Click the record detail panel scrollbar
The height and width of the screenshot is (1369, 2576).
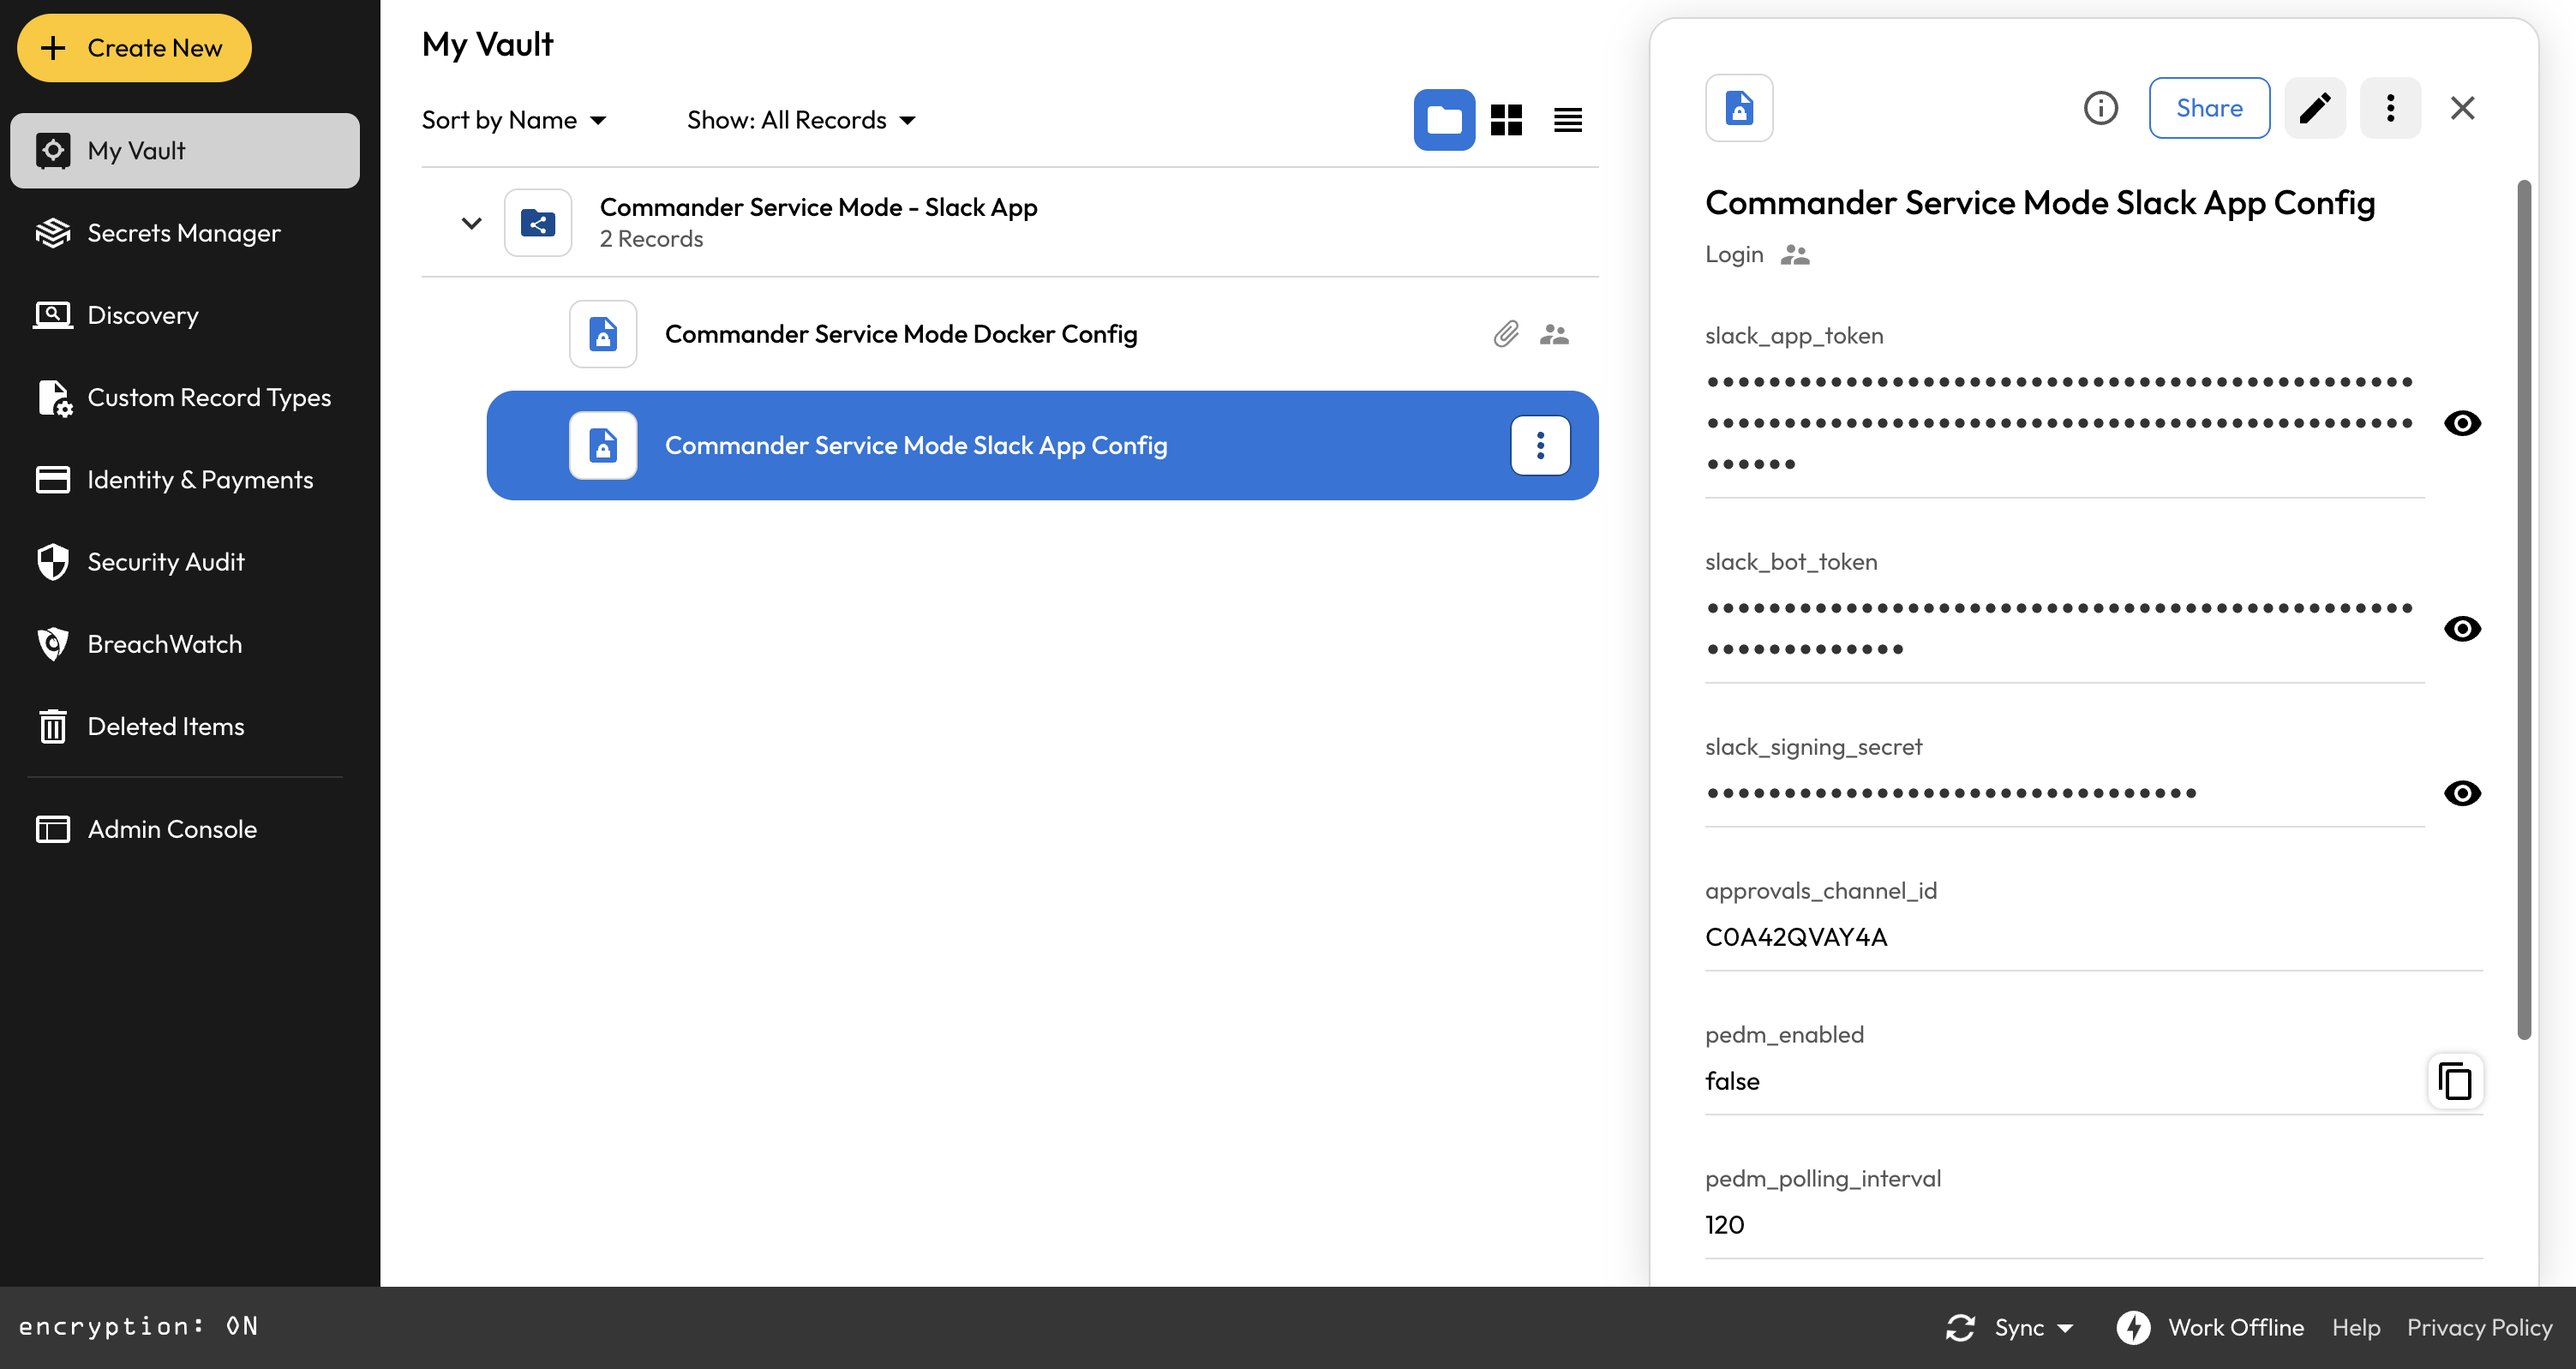point(2523,609)
